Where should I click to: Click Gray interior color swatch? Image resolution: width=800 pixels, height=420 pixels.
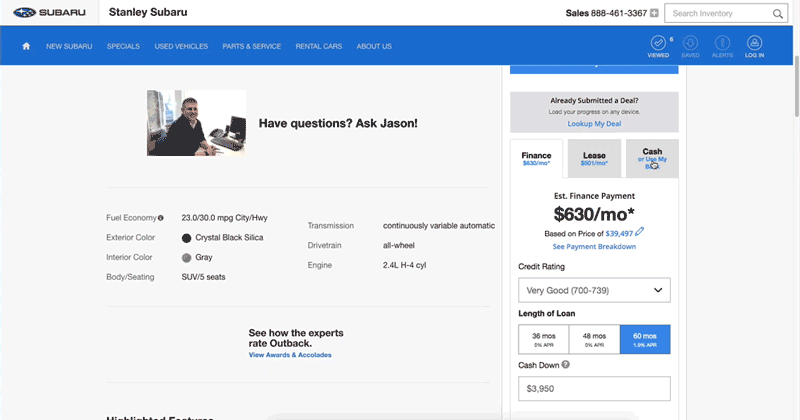(x=186, y=258)
